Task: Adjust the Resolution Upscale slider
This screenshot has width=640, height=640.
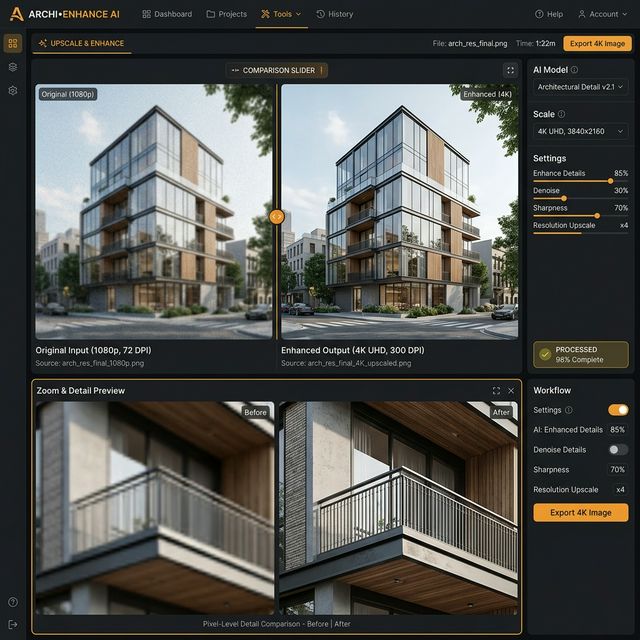Action: click(580, 233)
